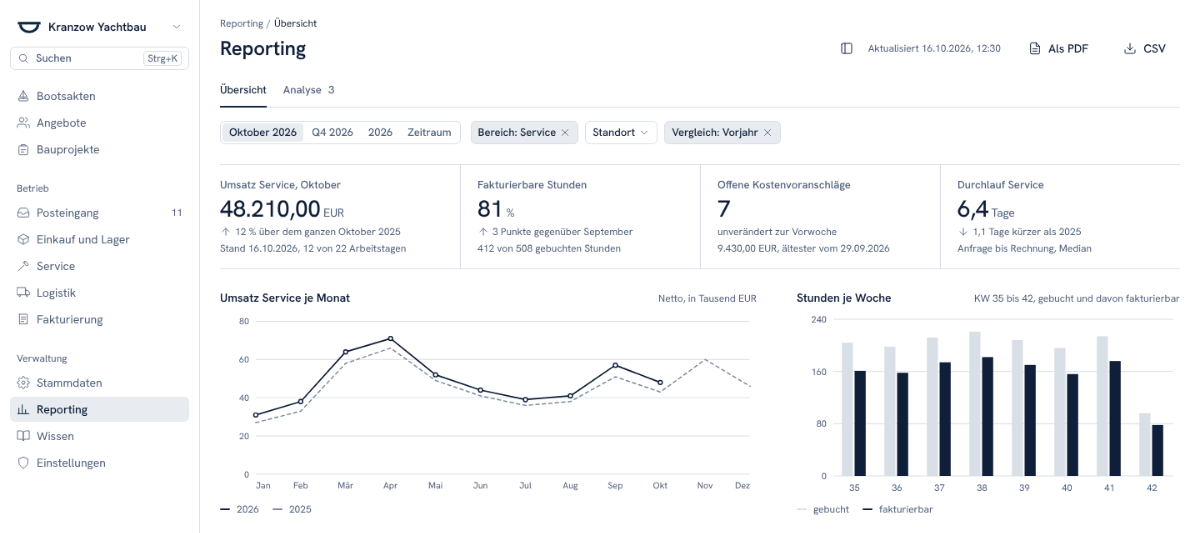1200x533 pixels.
Task: Click the week 42 fakturierbar bar
Action: click(x=1157, y=450)
